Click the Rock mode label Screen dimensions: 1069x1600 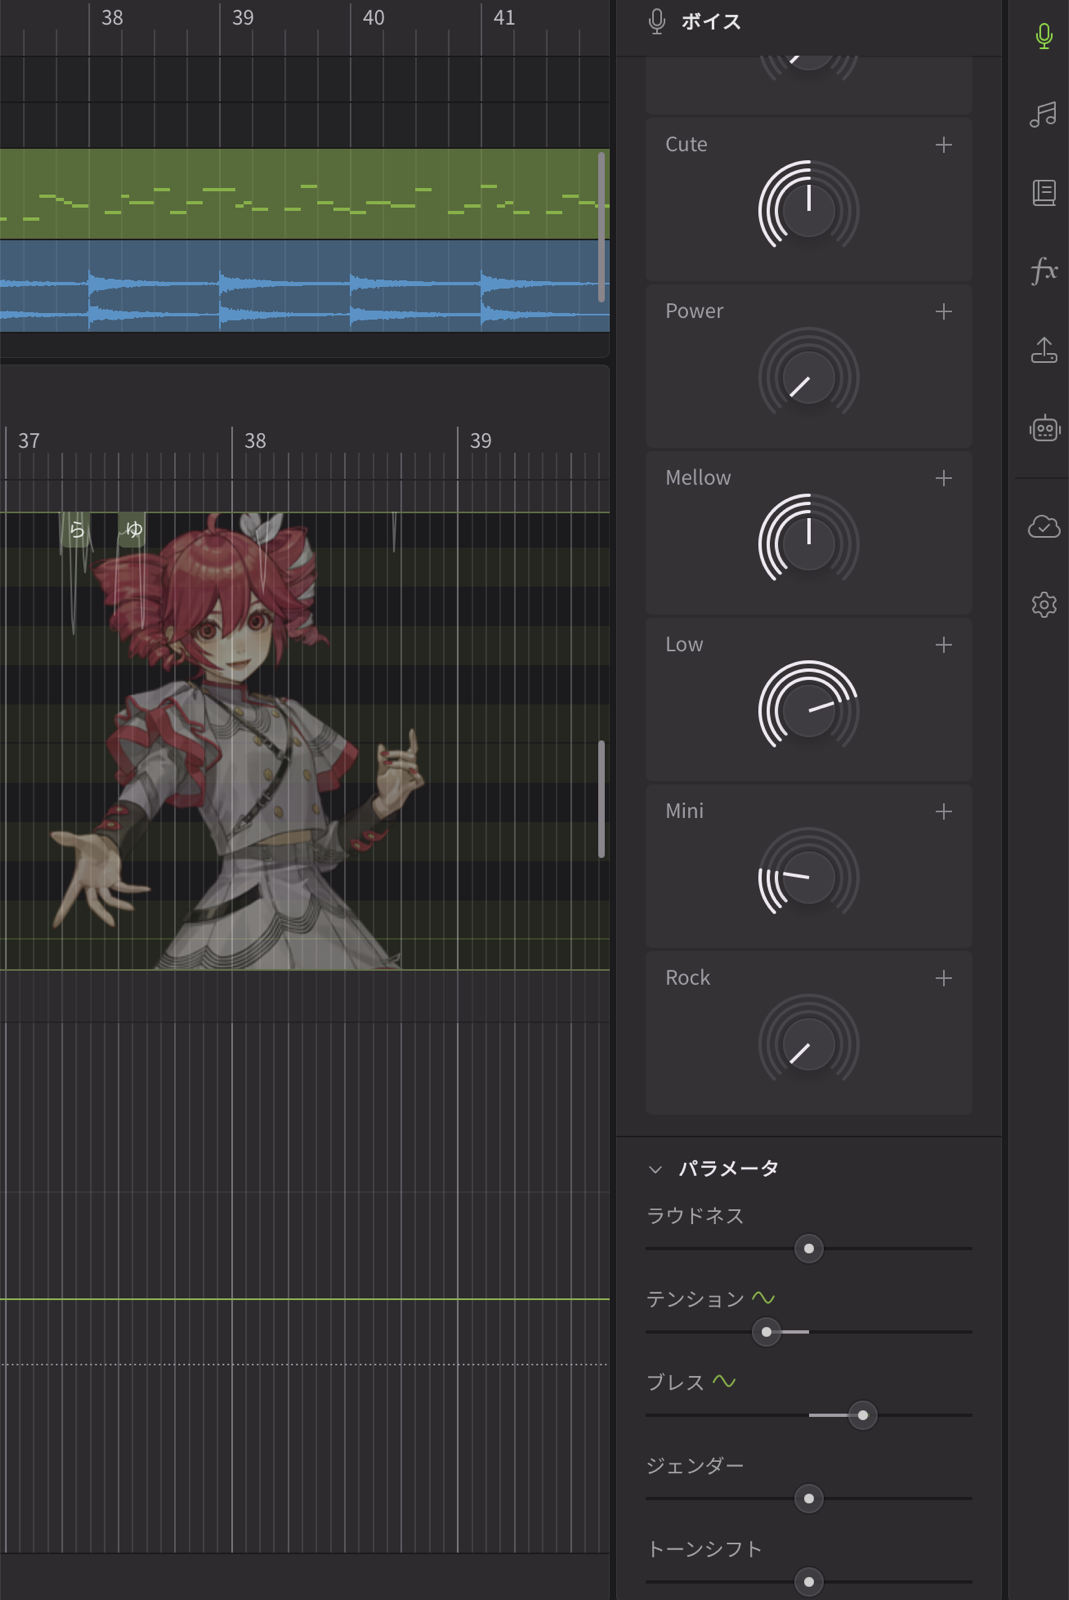coord(688,978)
